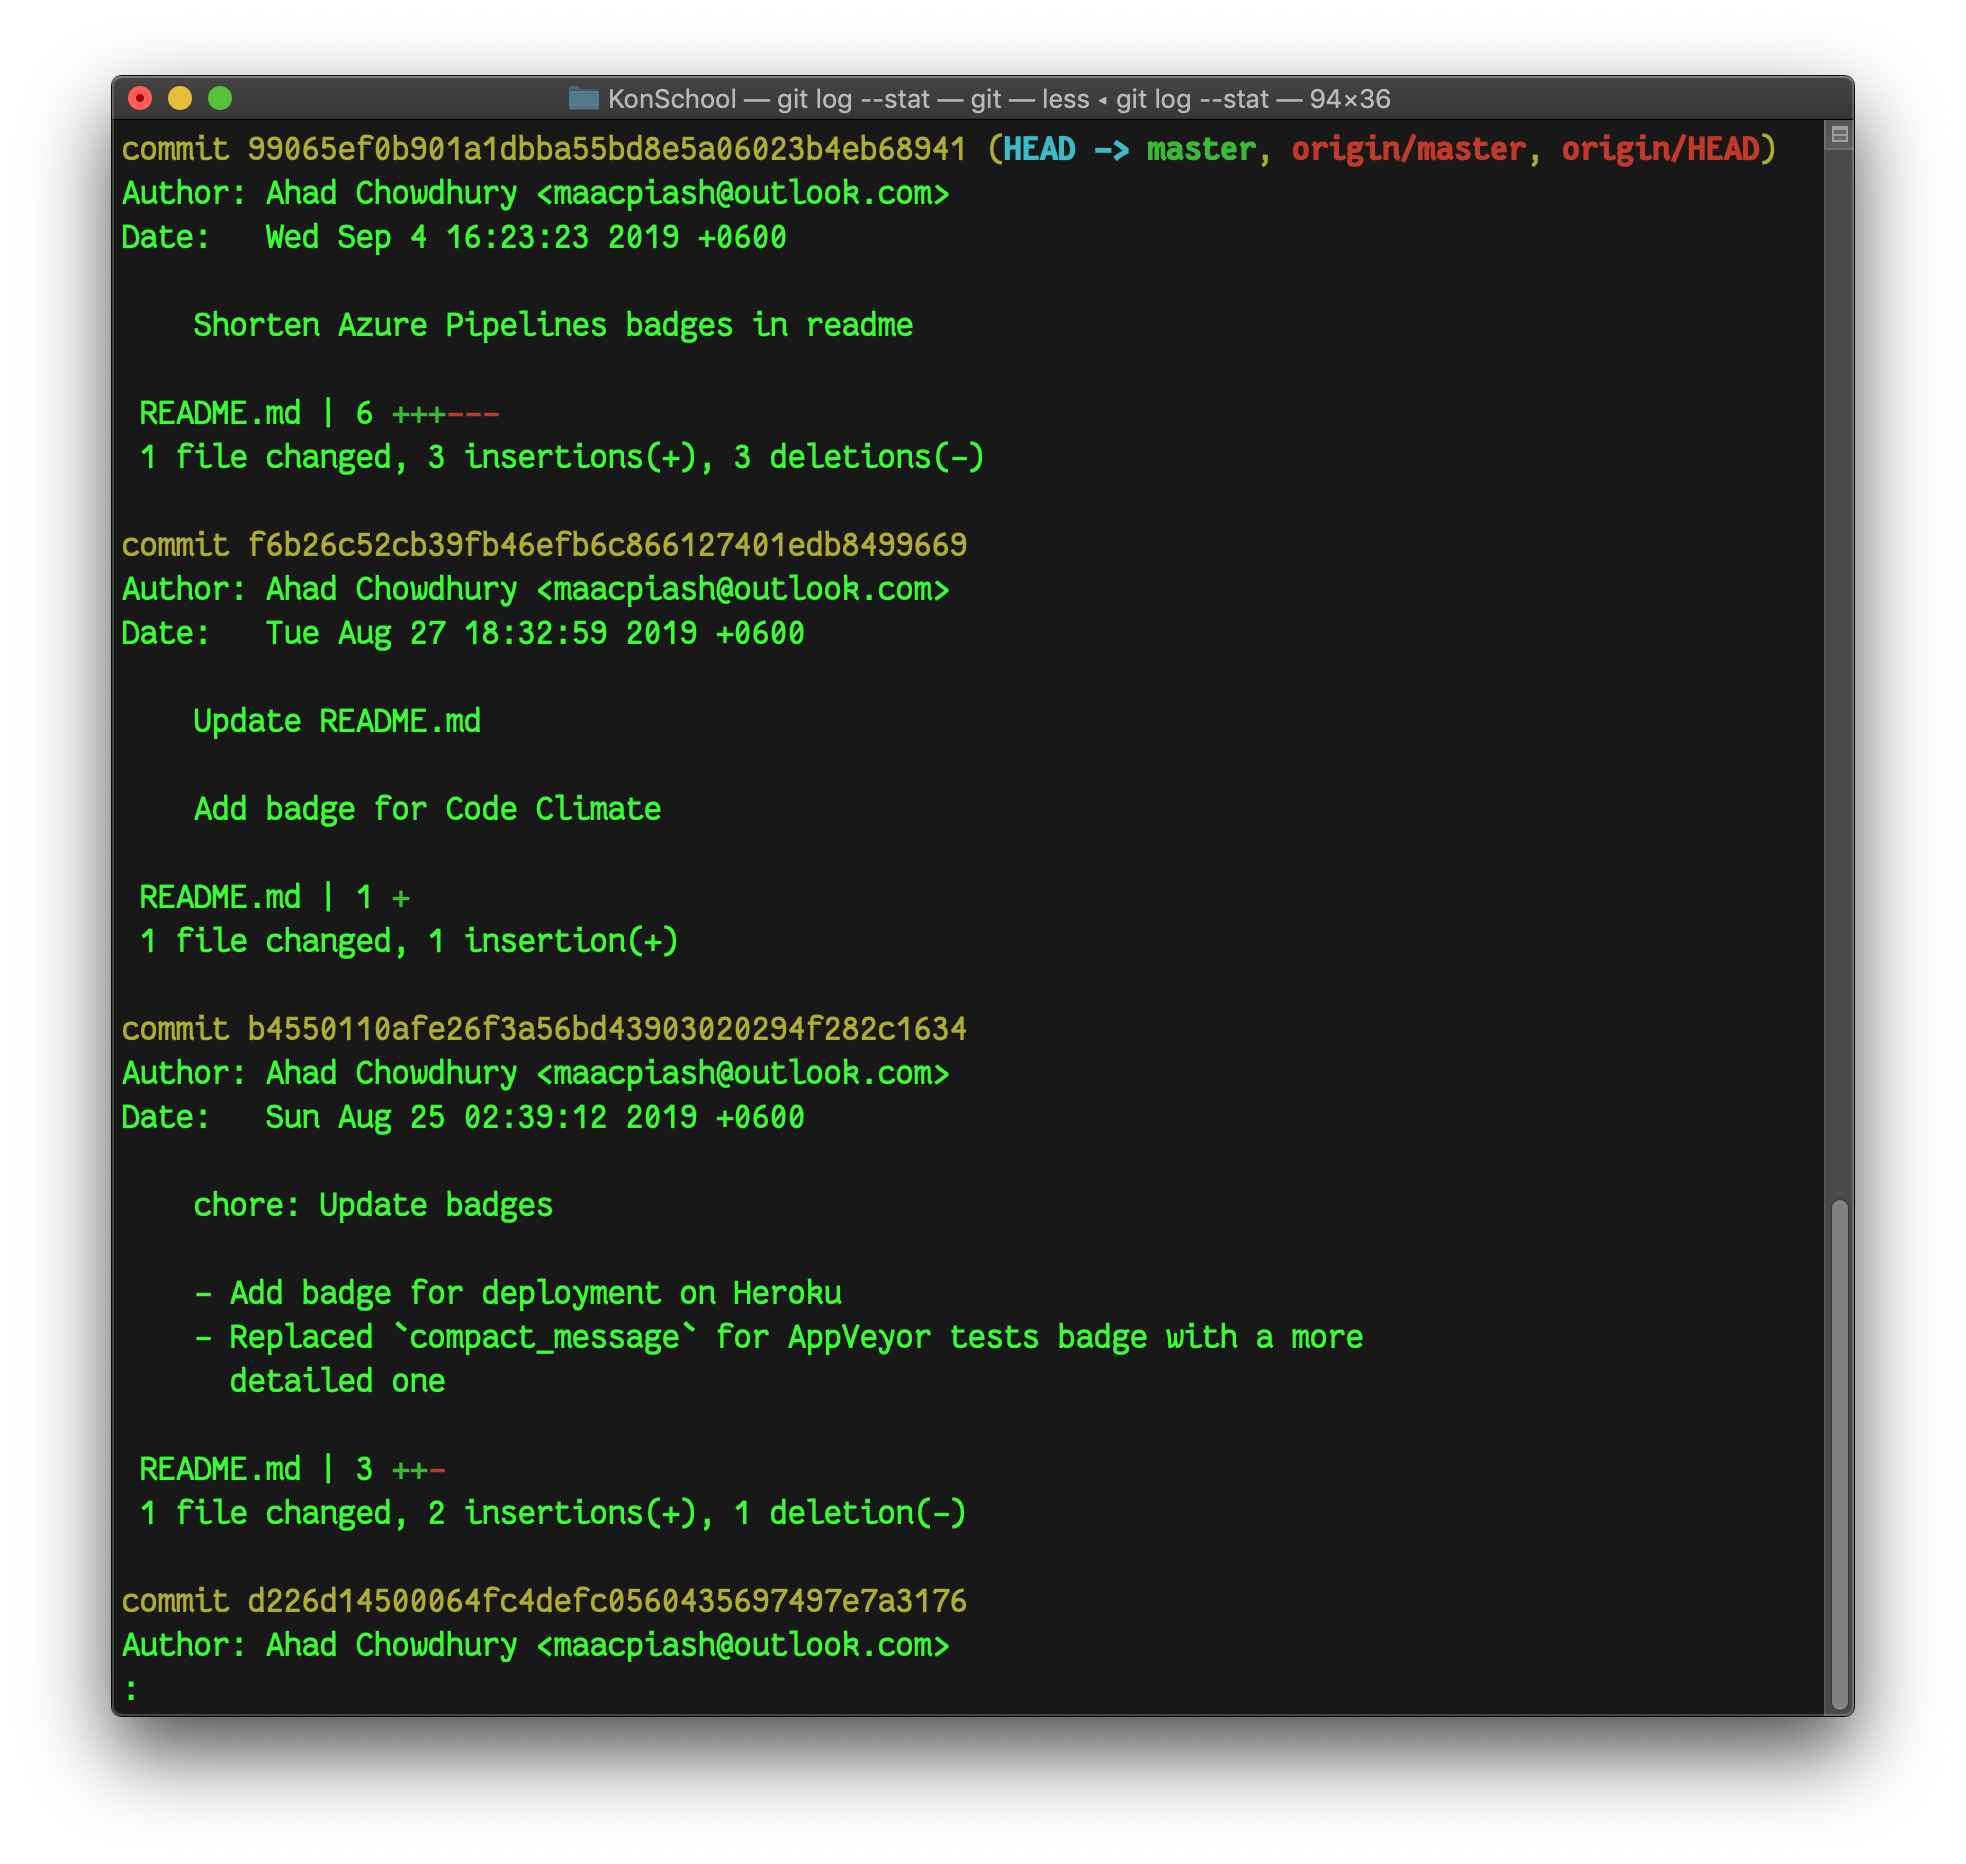Select commit hash d226d14500064fc4defc0560435697497e7a3176

click(x=607, y=1601)
